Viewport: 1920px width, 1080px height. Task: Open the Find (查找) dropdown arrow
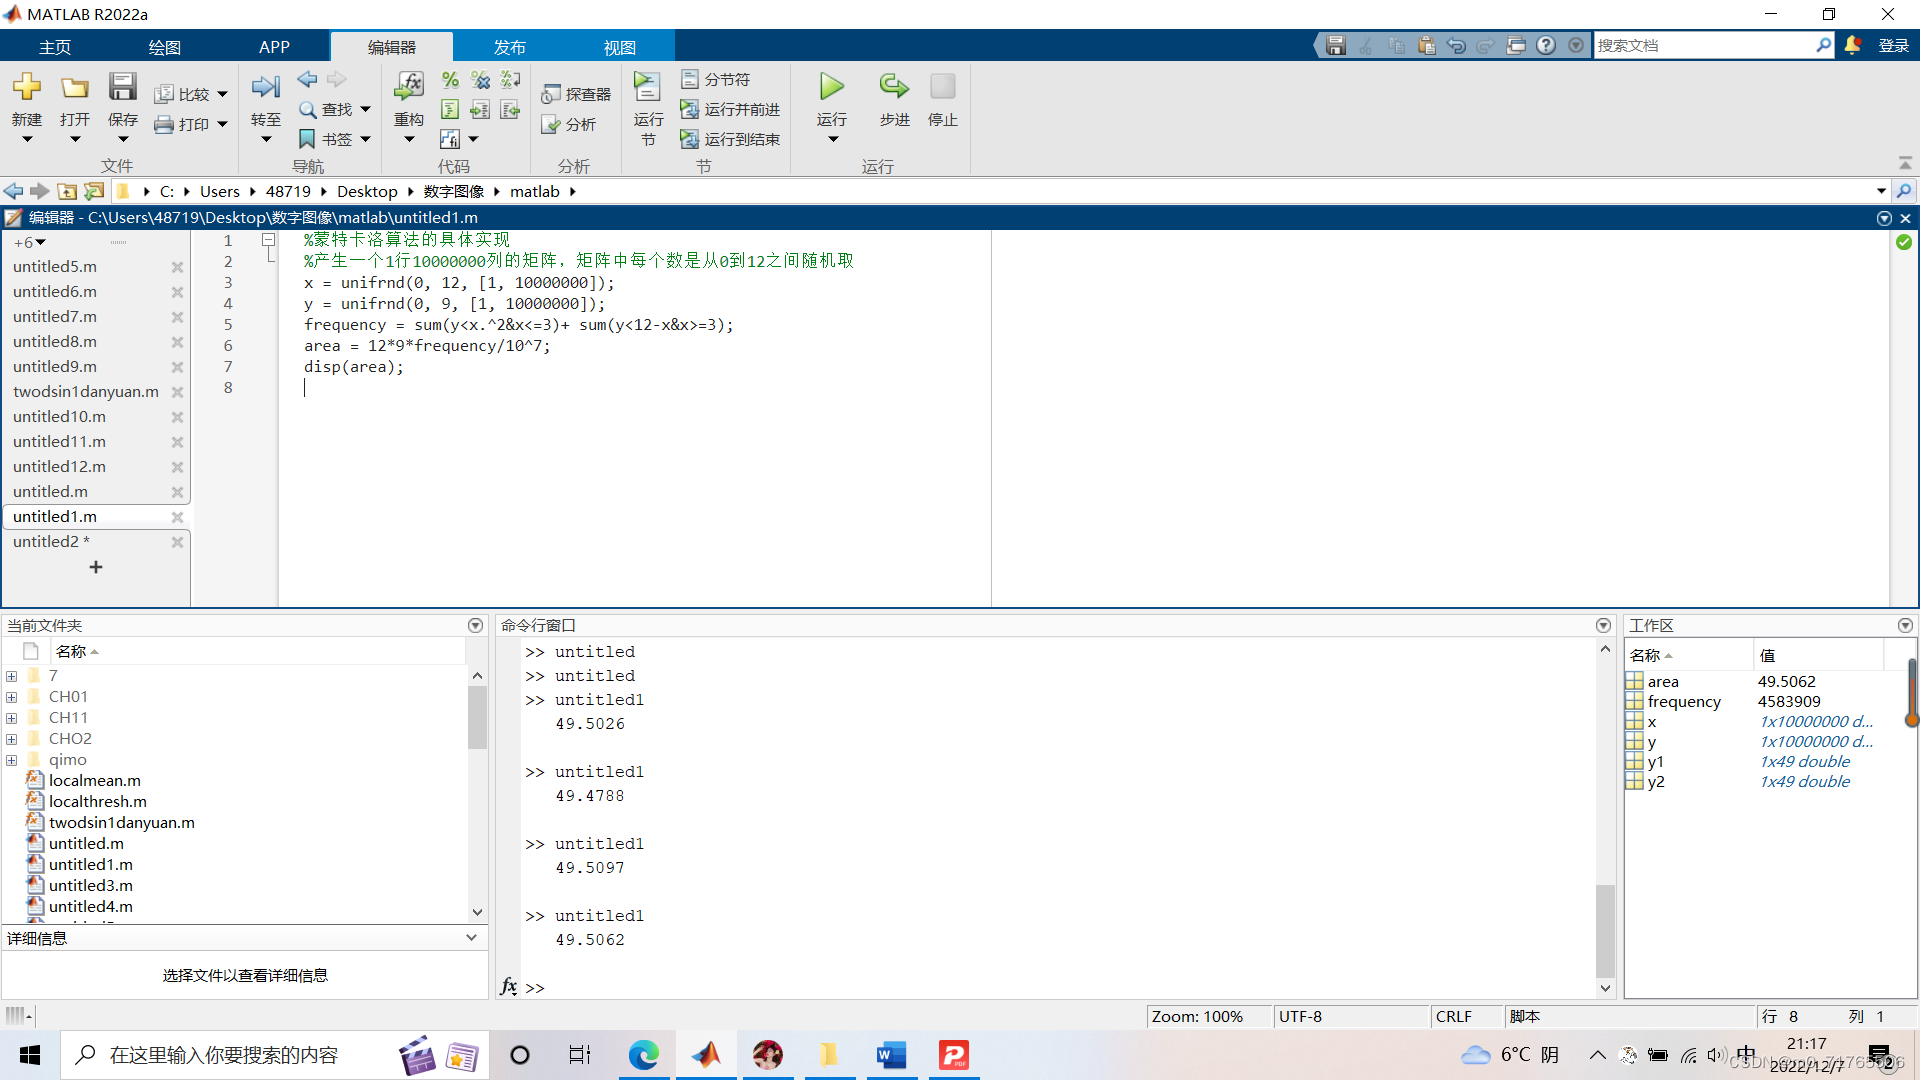[366, 109]
